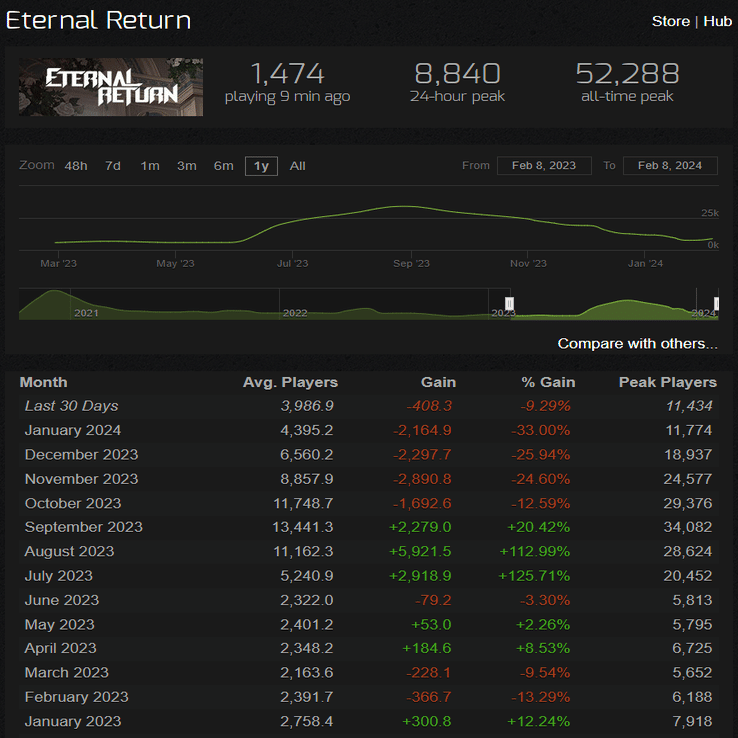Select the December 2023 row label
Screen dimensions: 738x738
click(81, 455)
